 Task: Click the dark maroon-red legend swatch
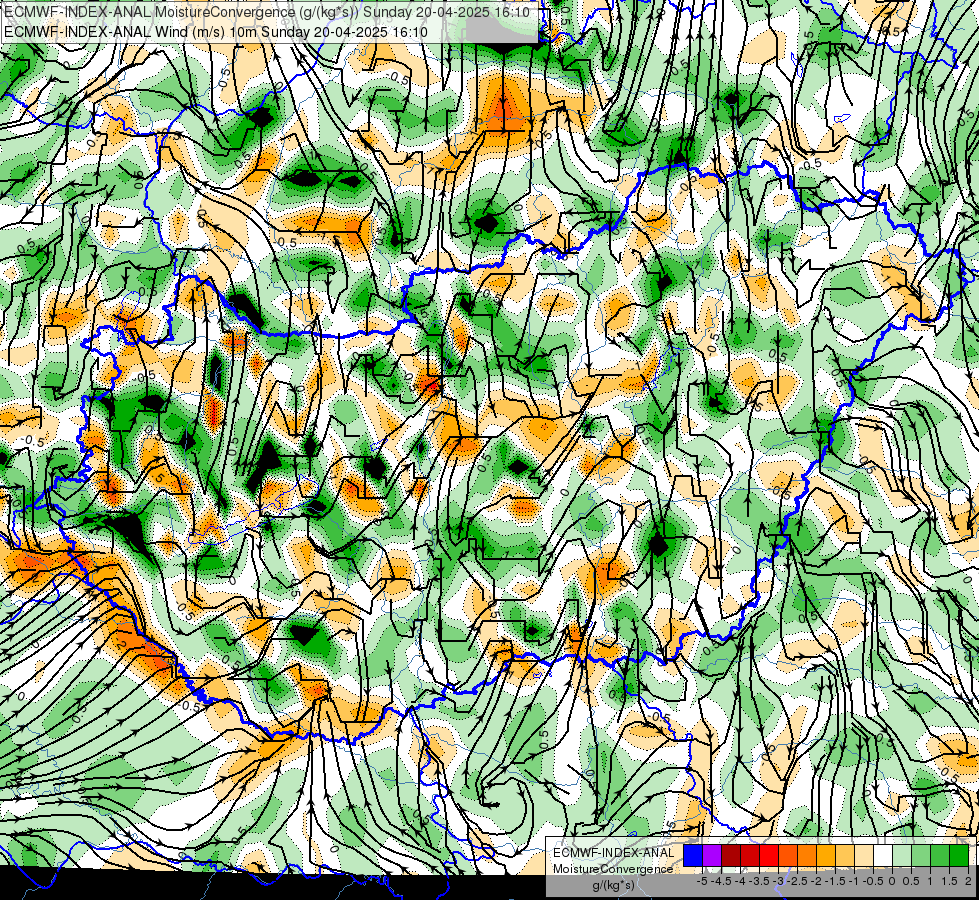(x=731, y=856)
